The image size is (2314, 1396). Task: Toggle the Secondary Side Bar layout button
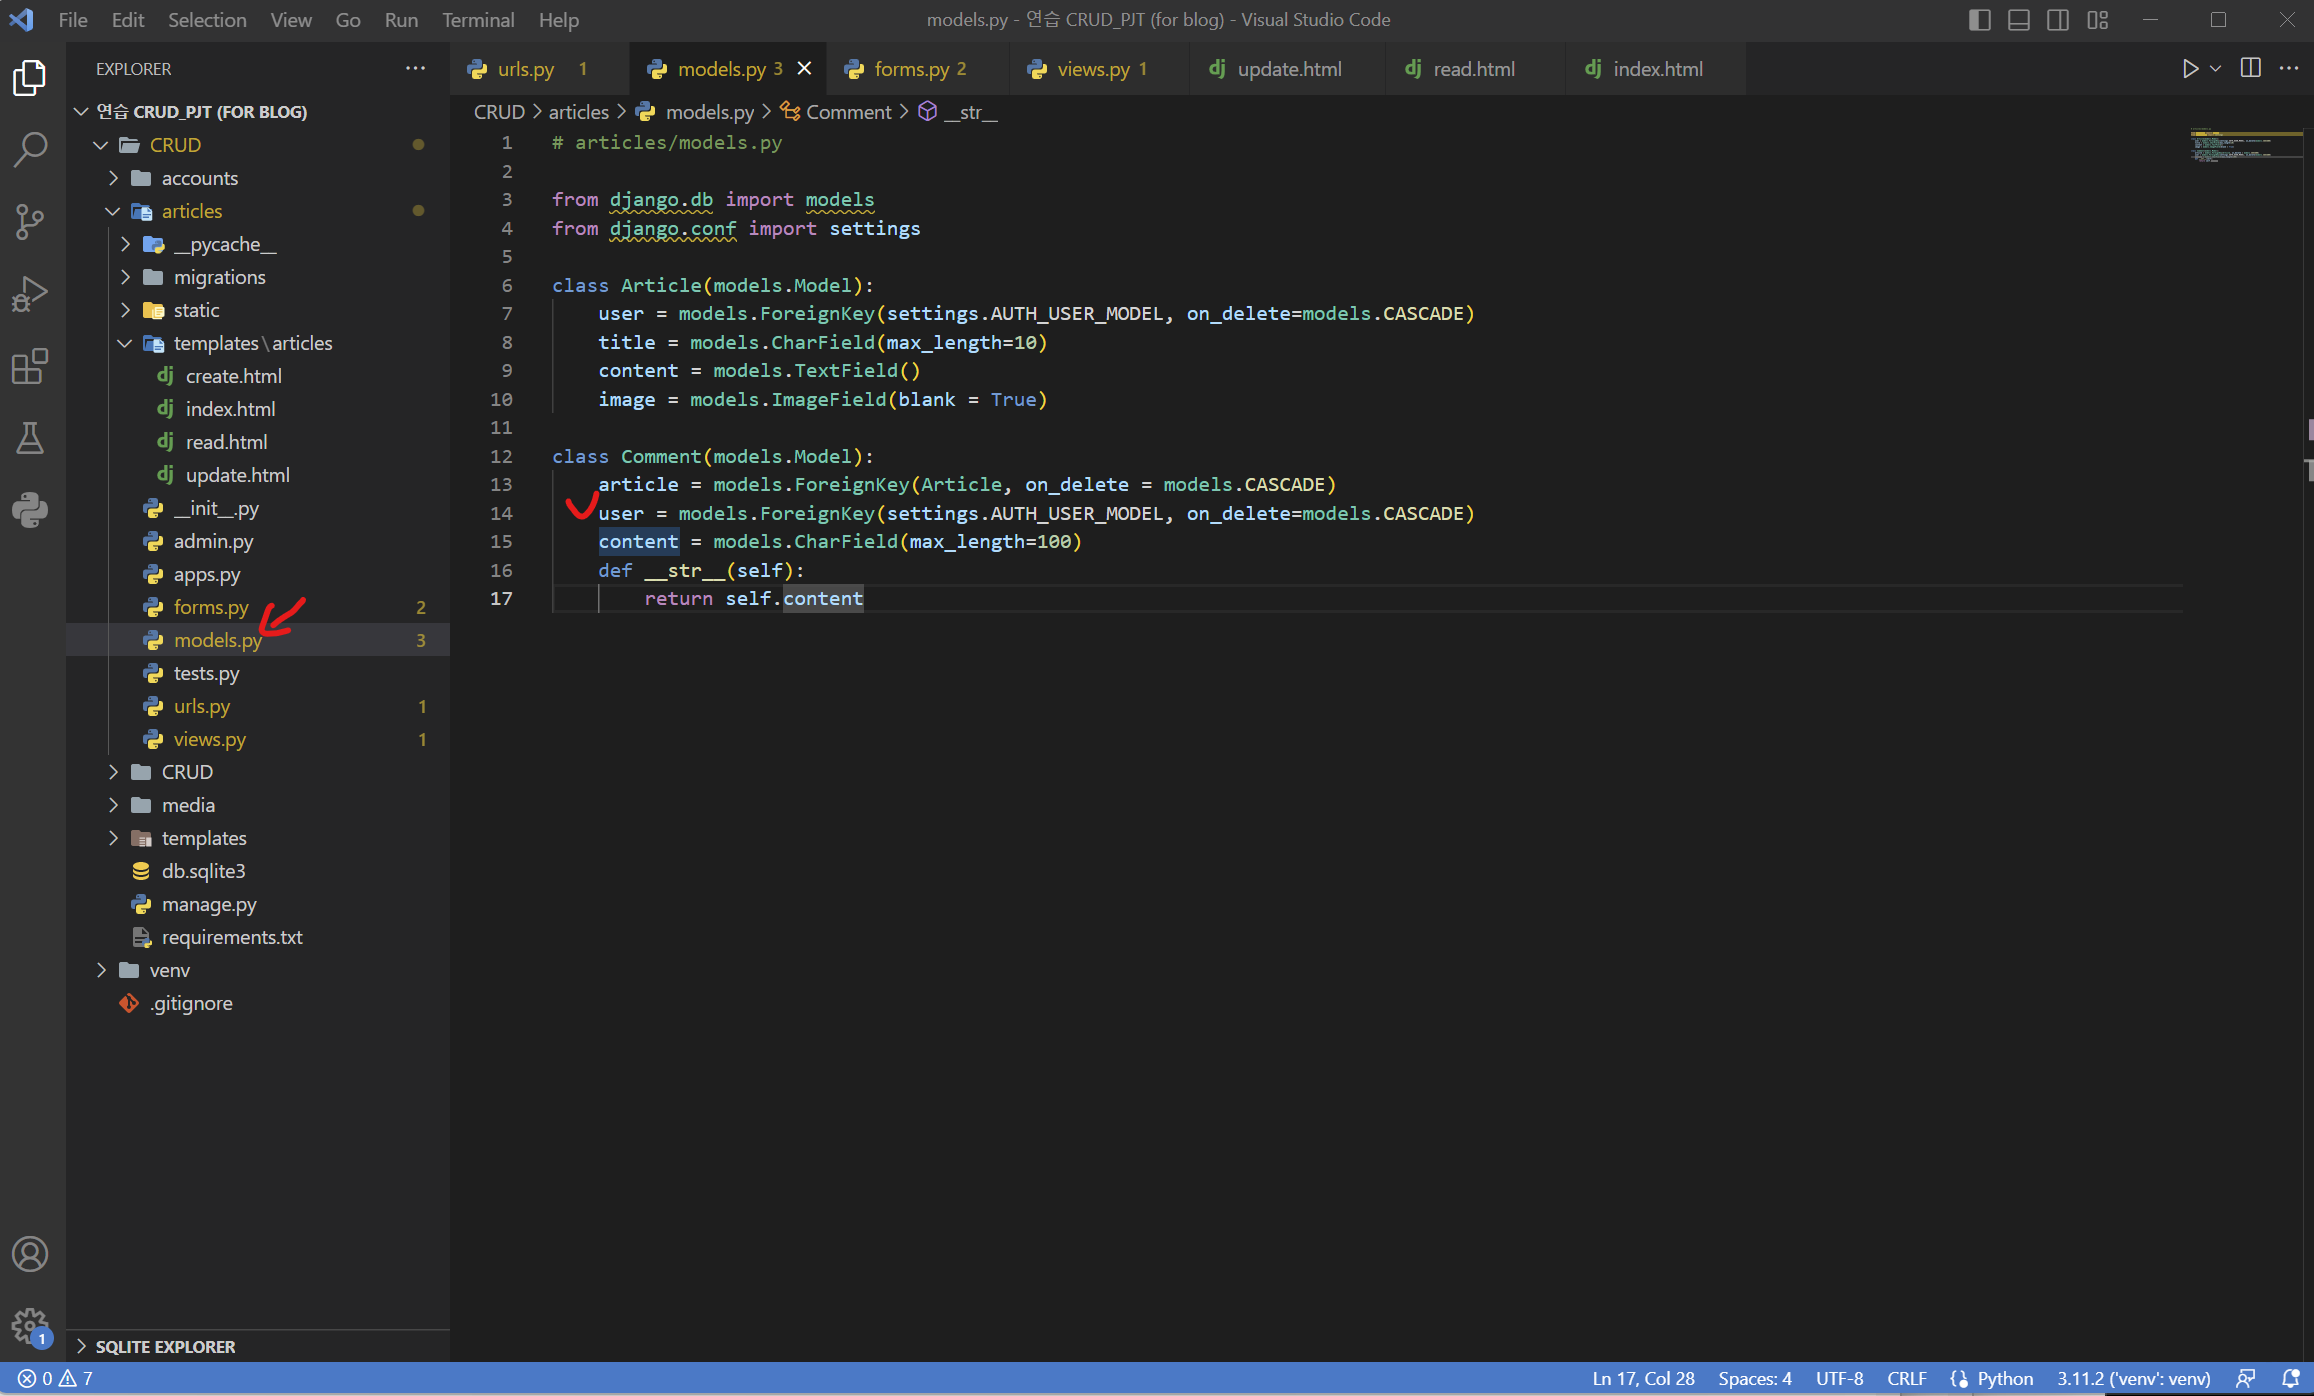(2058, 20)
